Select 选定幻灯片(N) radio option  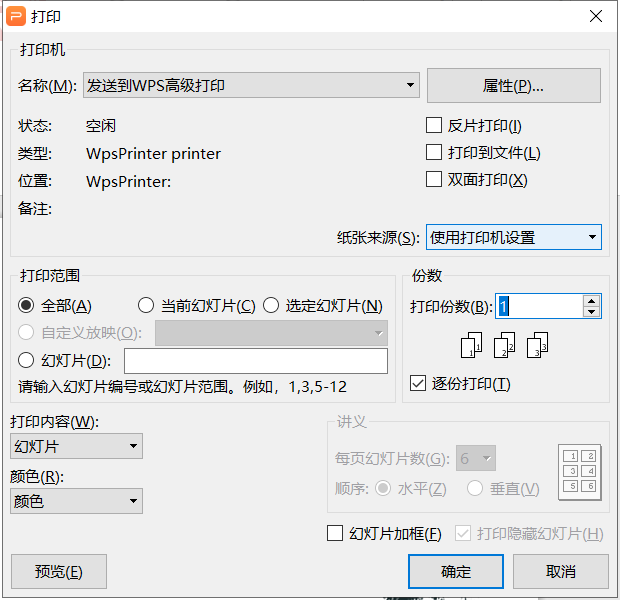tap(271, 305)
